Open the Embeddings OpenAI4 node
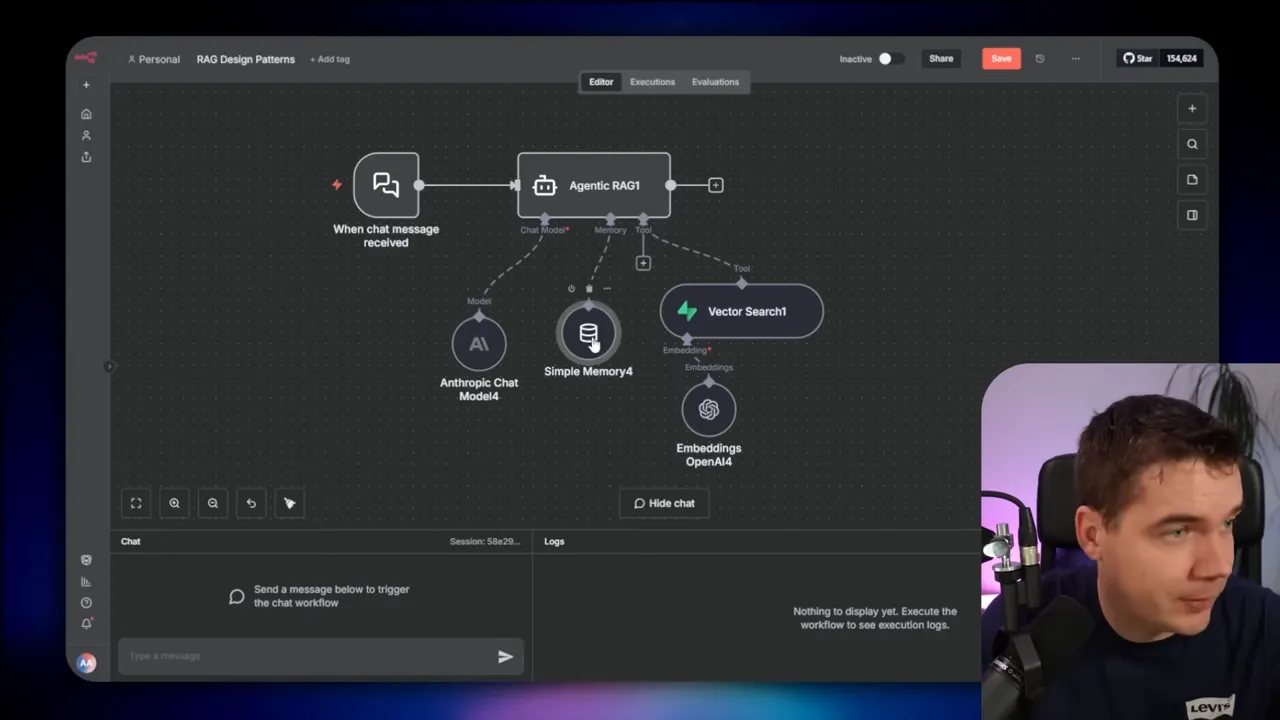The image size is (1280, 720). click(x=709, y=410)
